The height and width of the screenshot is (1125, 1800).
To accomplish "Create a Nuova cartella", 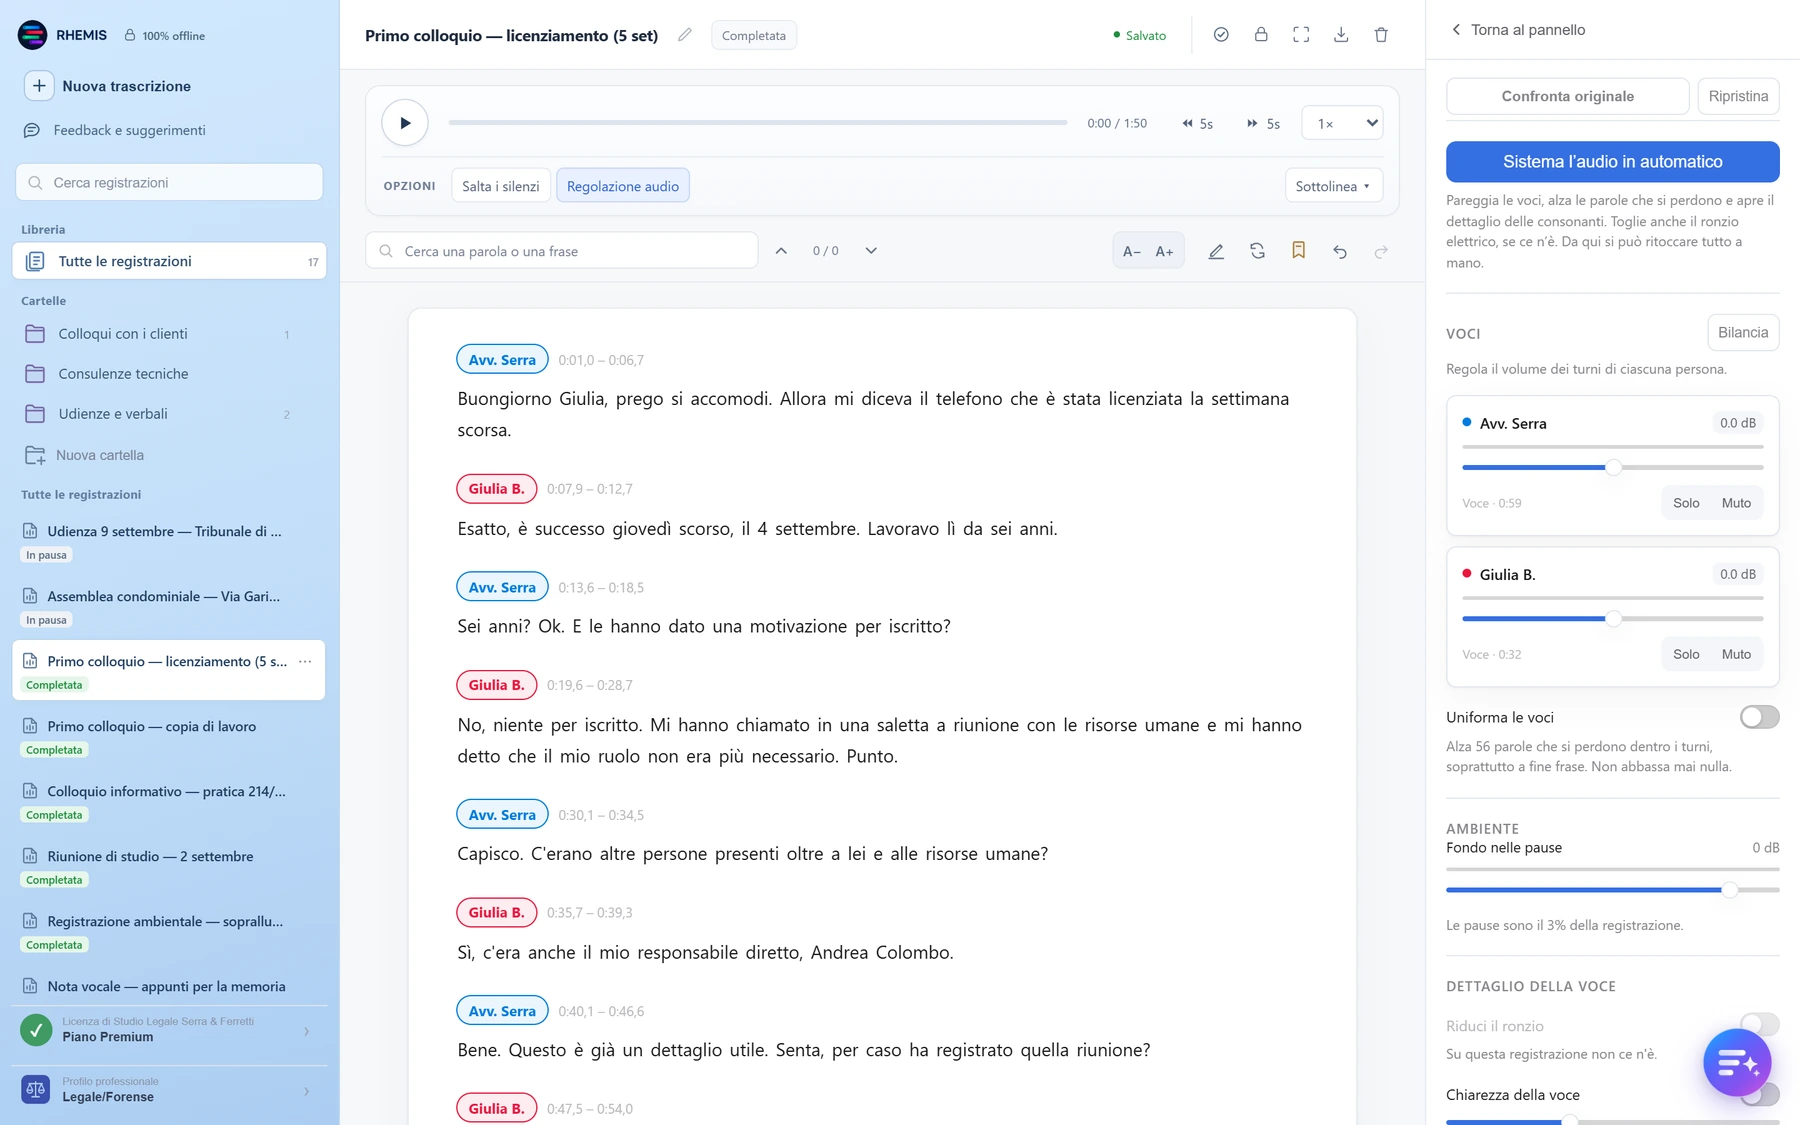I will tap(85, 455).
